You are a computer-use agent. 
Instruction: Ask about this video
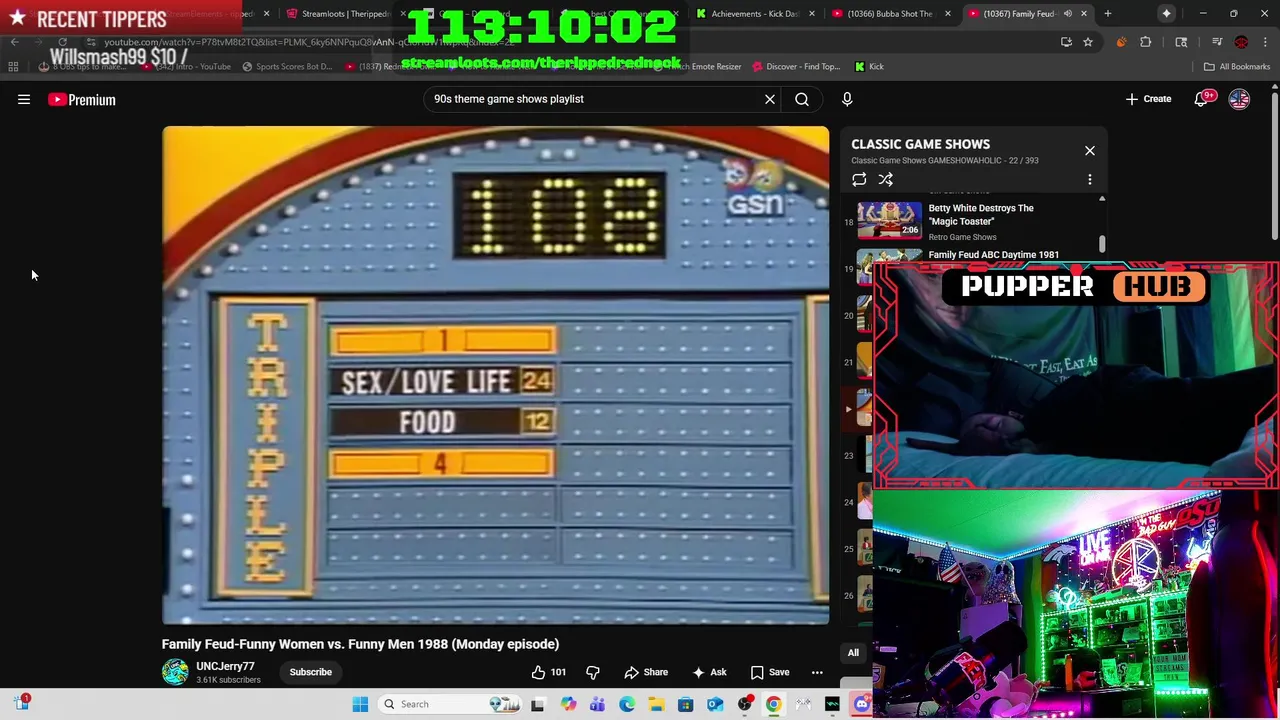click(709, 672)
